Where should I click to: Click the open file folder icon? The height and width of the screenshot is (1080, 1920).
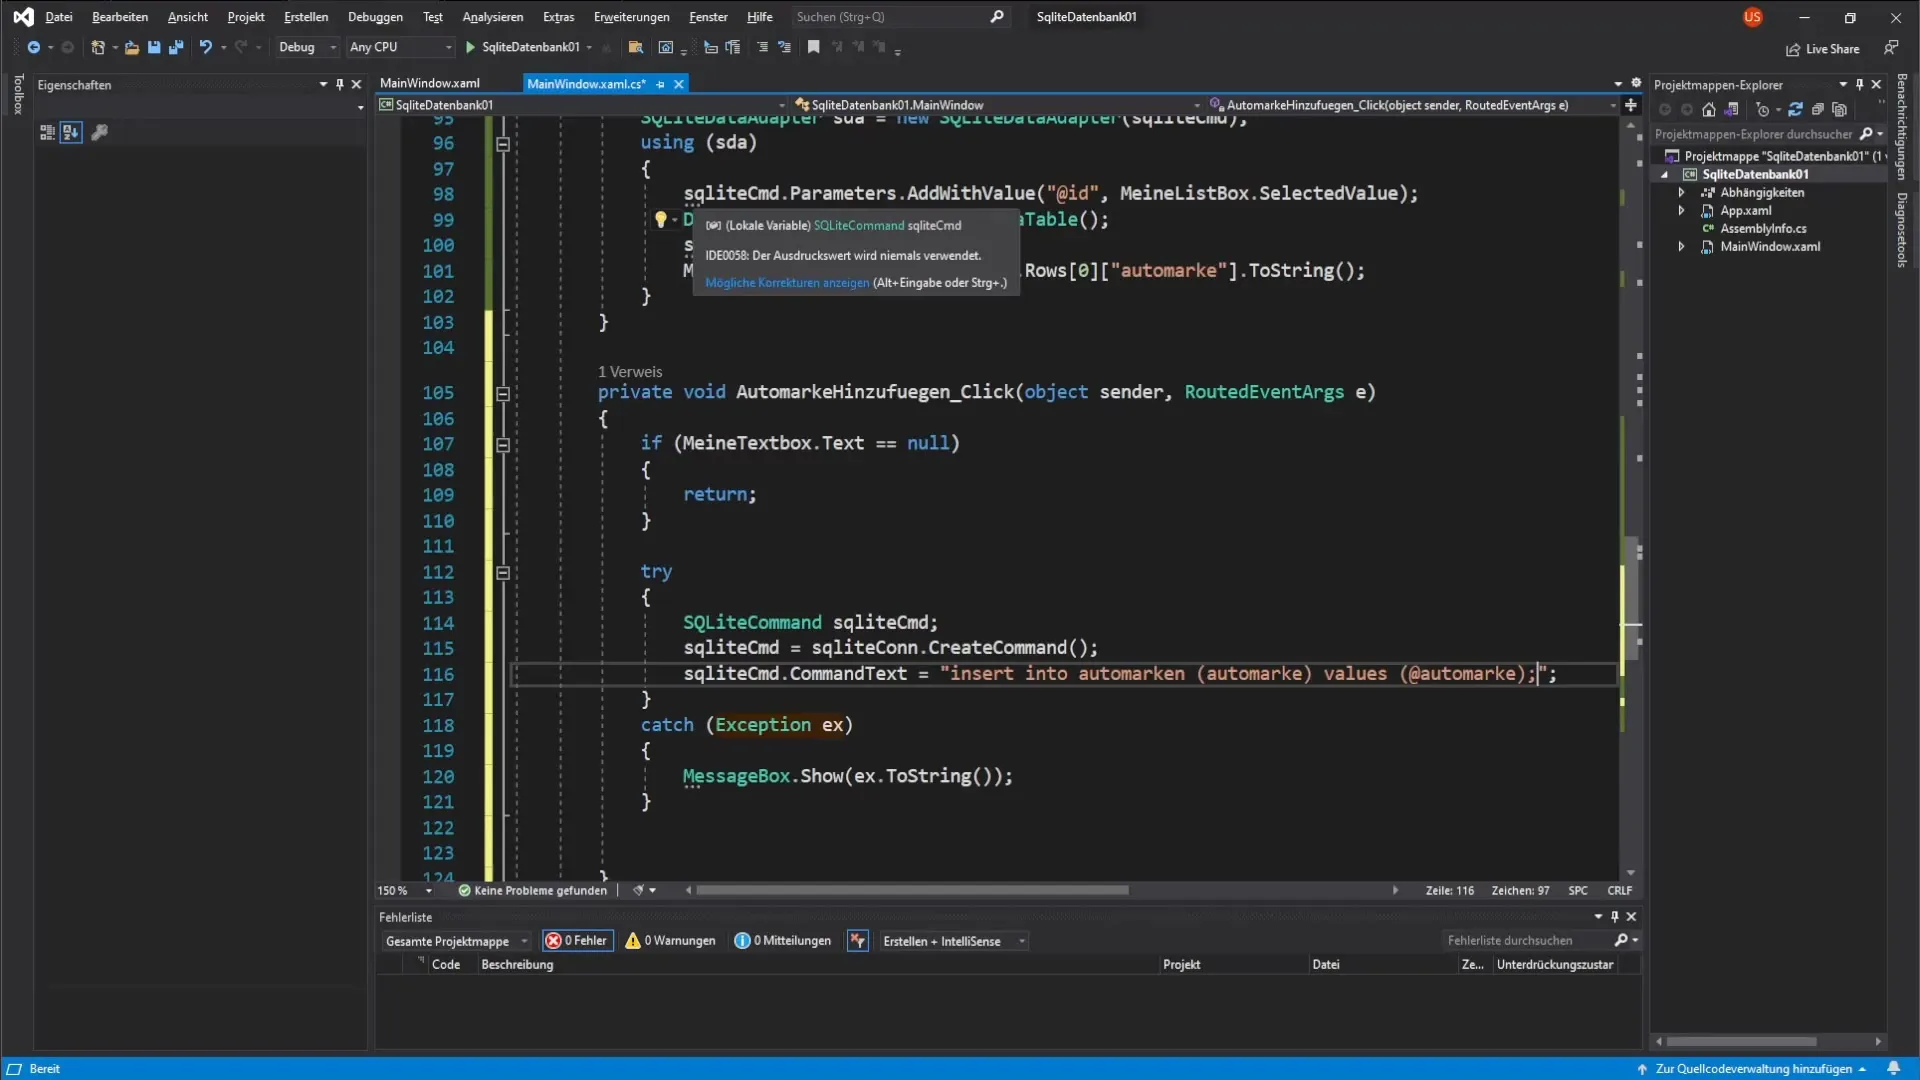132,47
